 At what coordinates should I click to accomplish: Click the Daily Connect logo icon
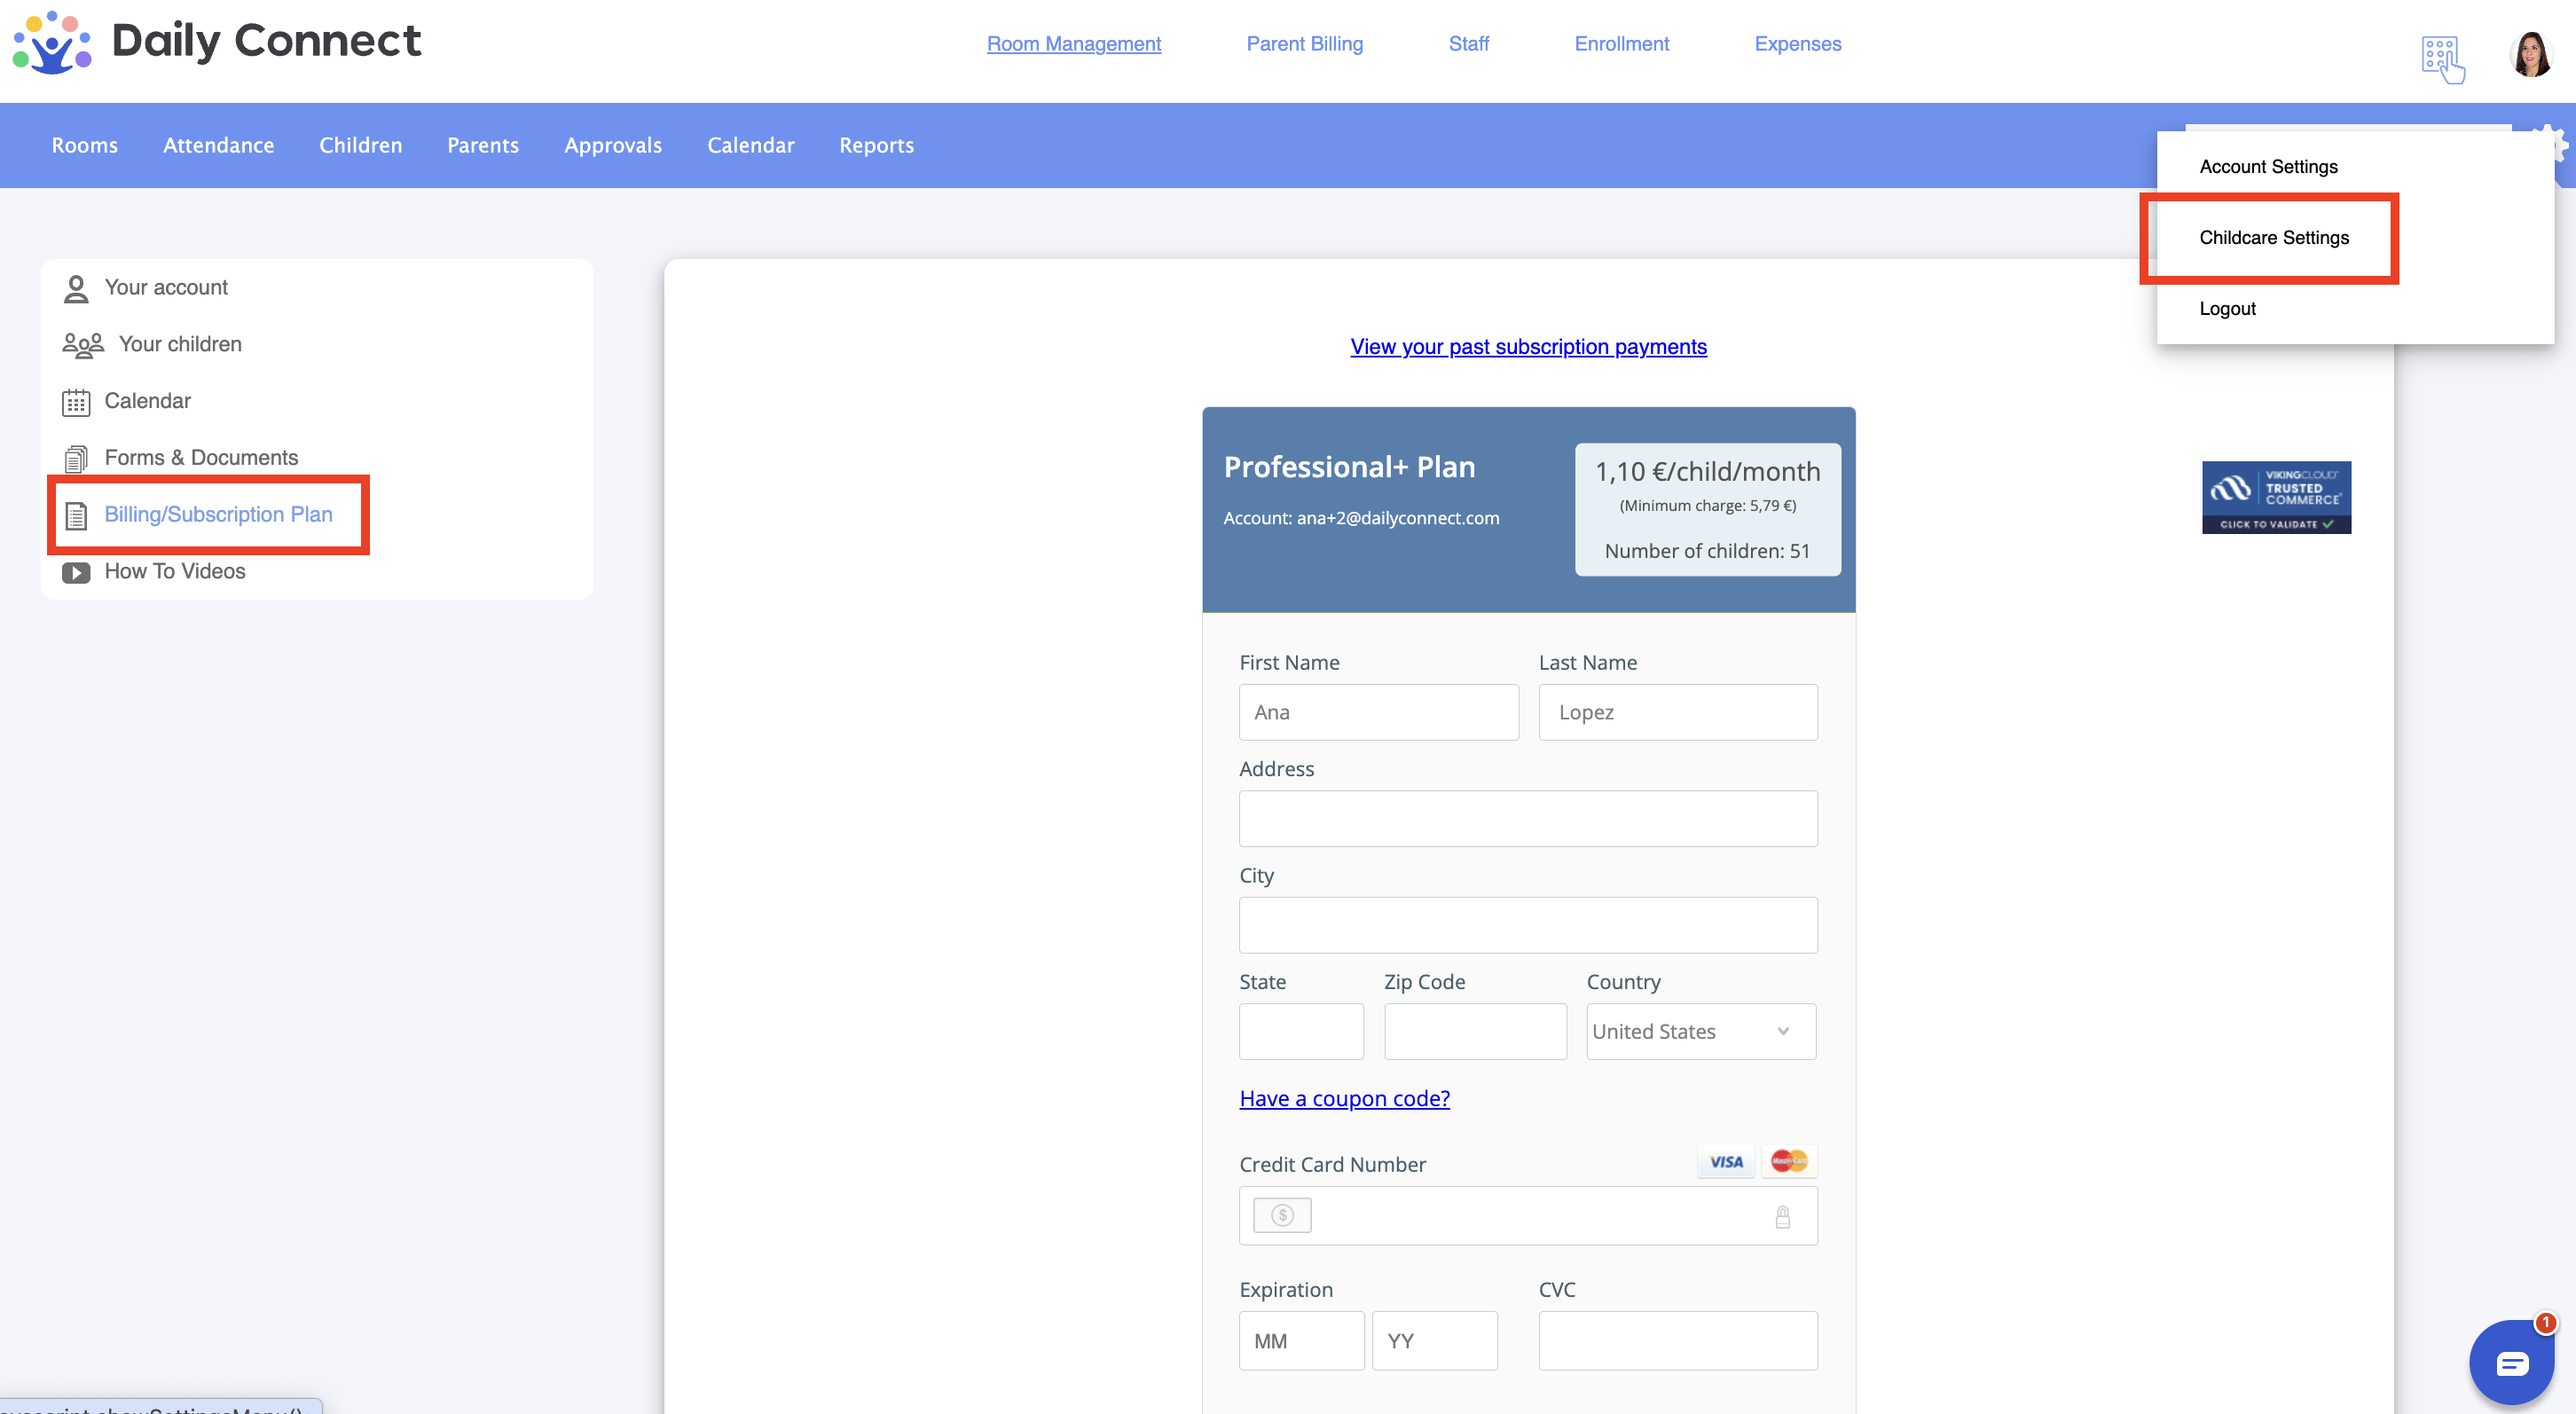[52, 43]
